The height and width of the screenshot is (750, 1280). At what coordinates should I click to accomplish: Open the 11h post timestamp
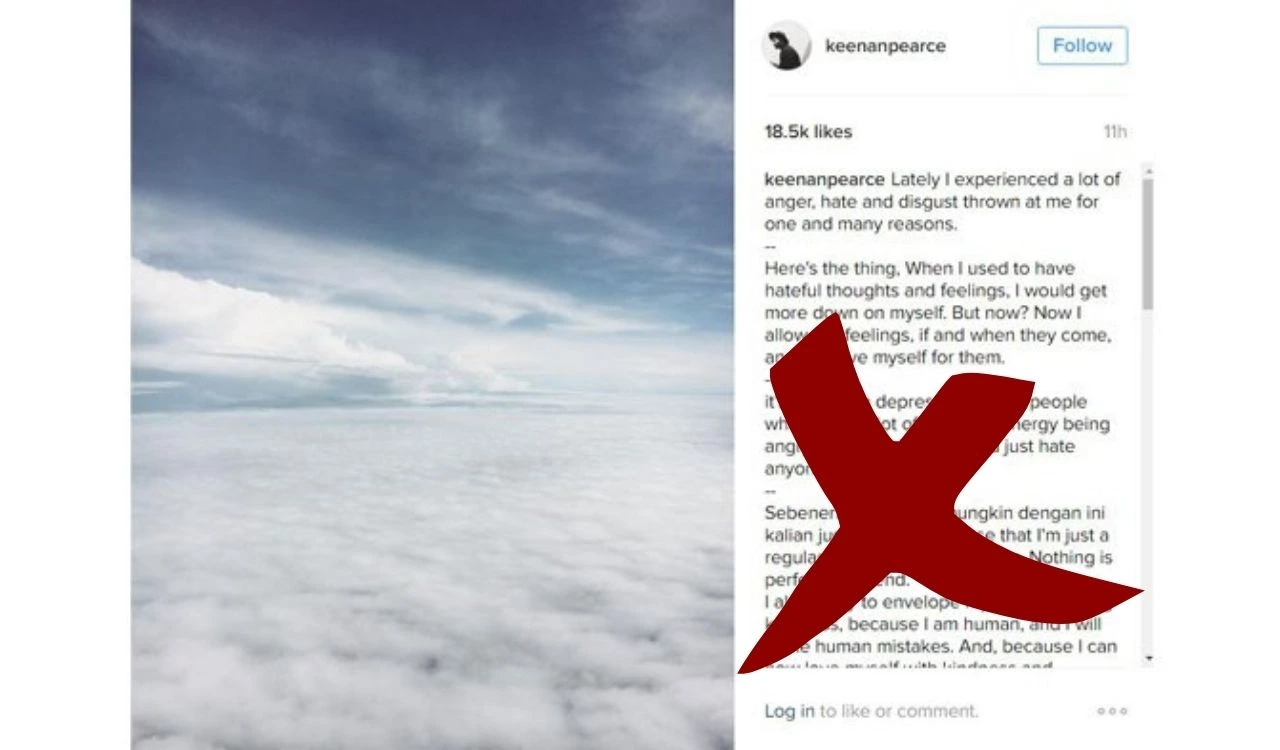pos(1115,132)
